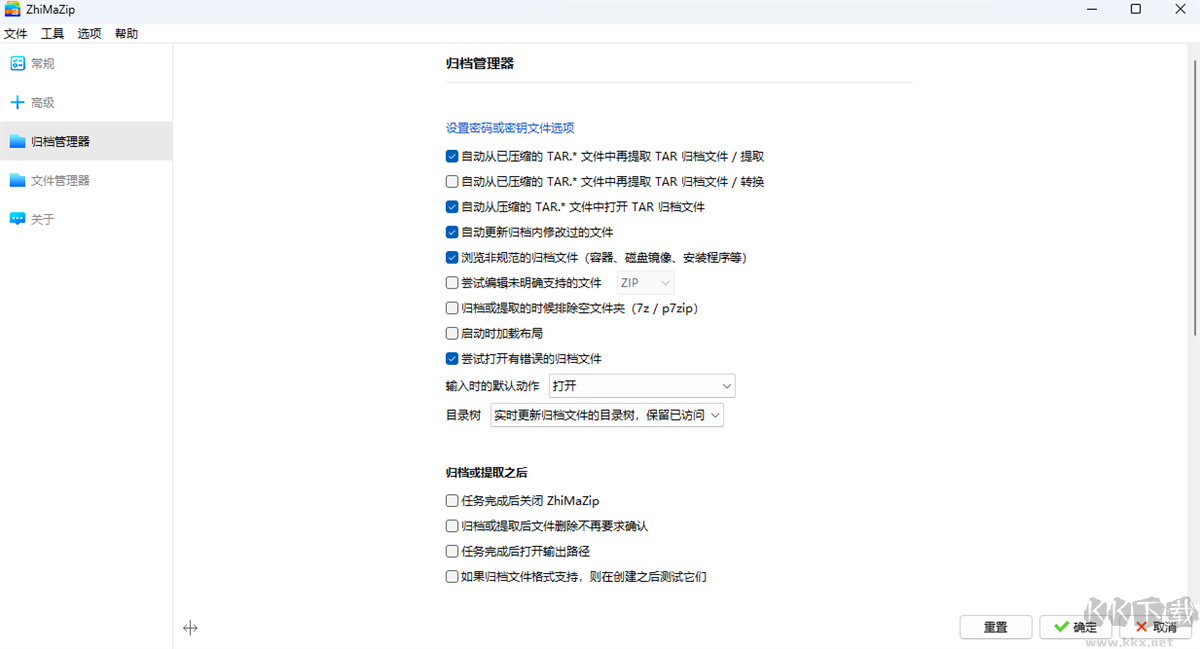The image size is (1200, 649).
Task: Open the 文件 menu
Action: tap(15, 33)
